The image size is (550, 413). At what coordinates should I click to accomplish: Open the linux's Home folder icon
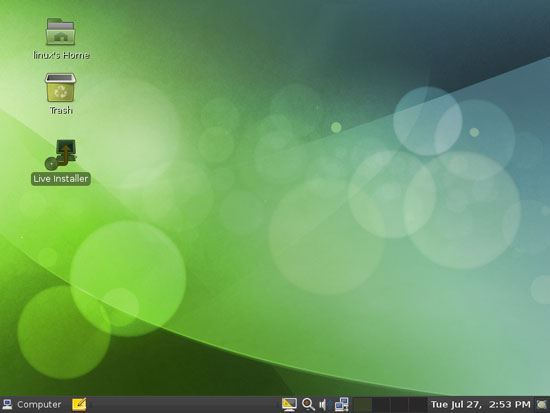61,32
